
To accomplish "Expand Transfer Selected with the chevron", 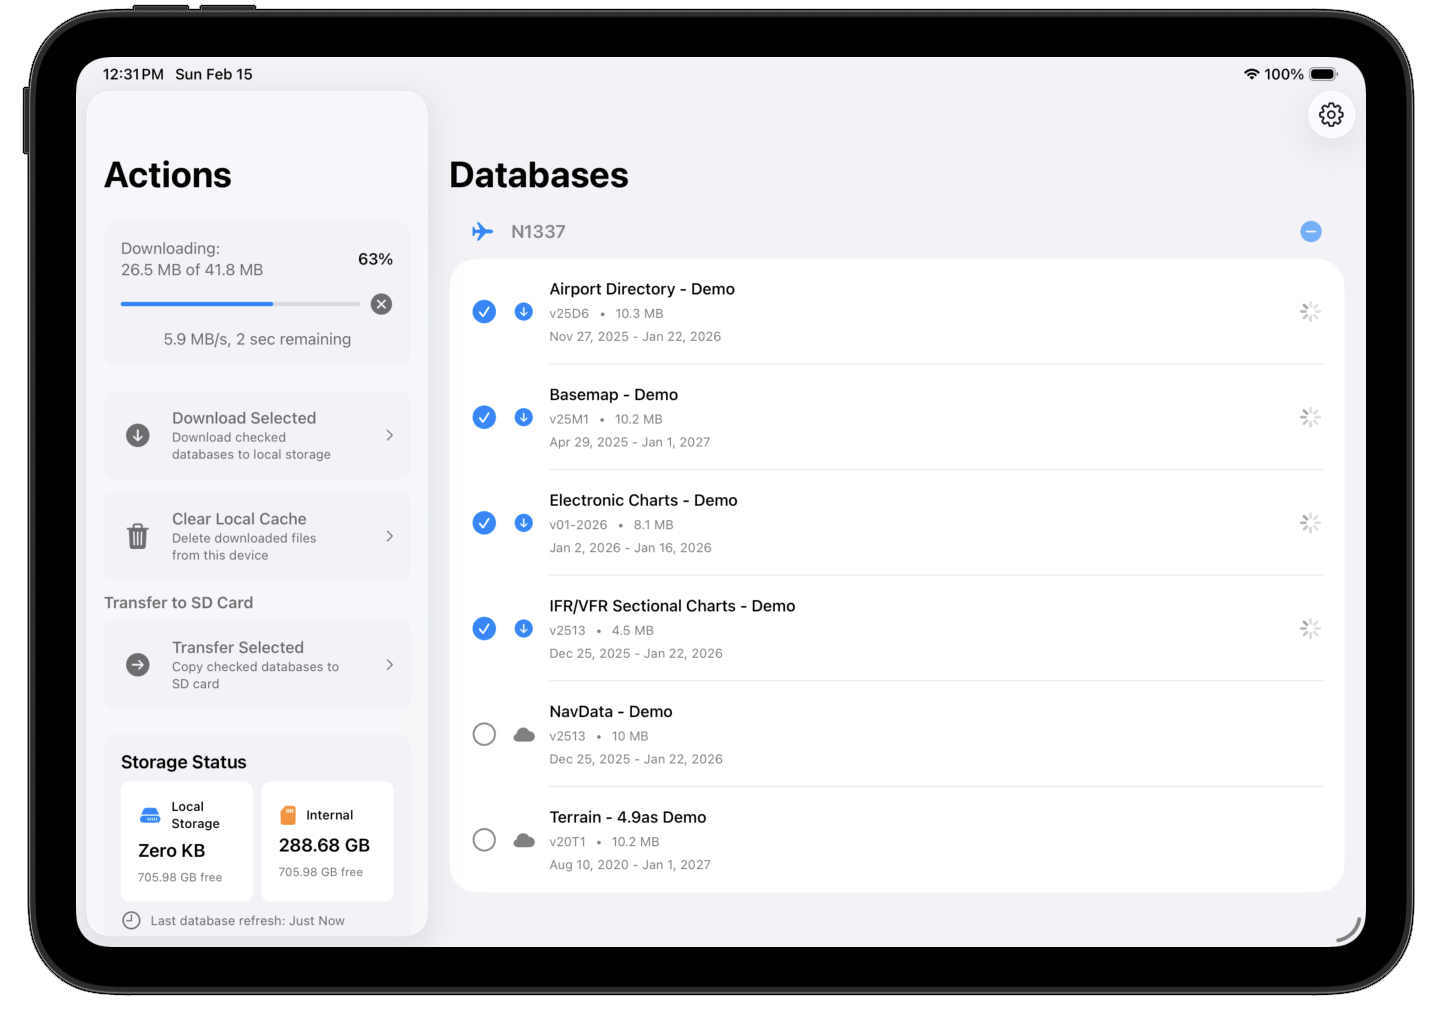I will pyautogui.click(x=390, y=664).
